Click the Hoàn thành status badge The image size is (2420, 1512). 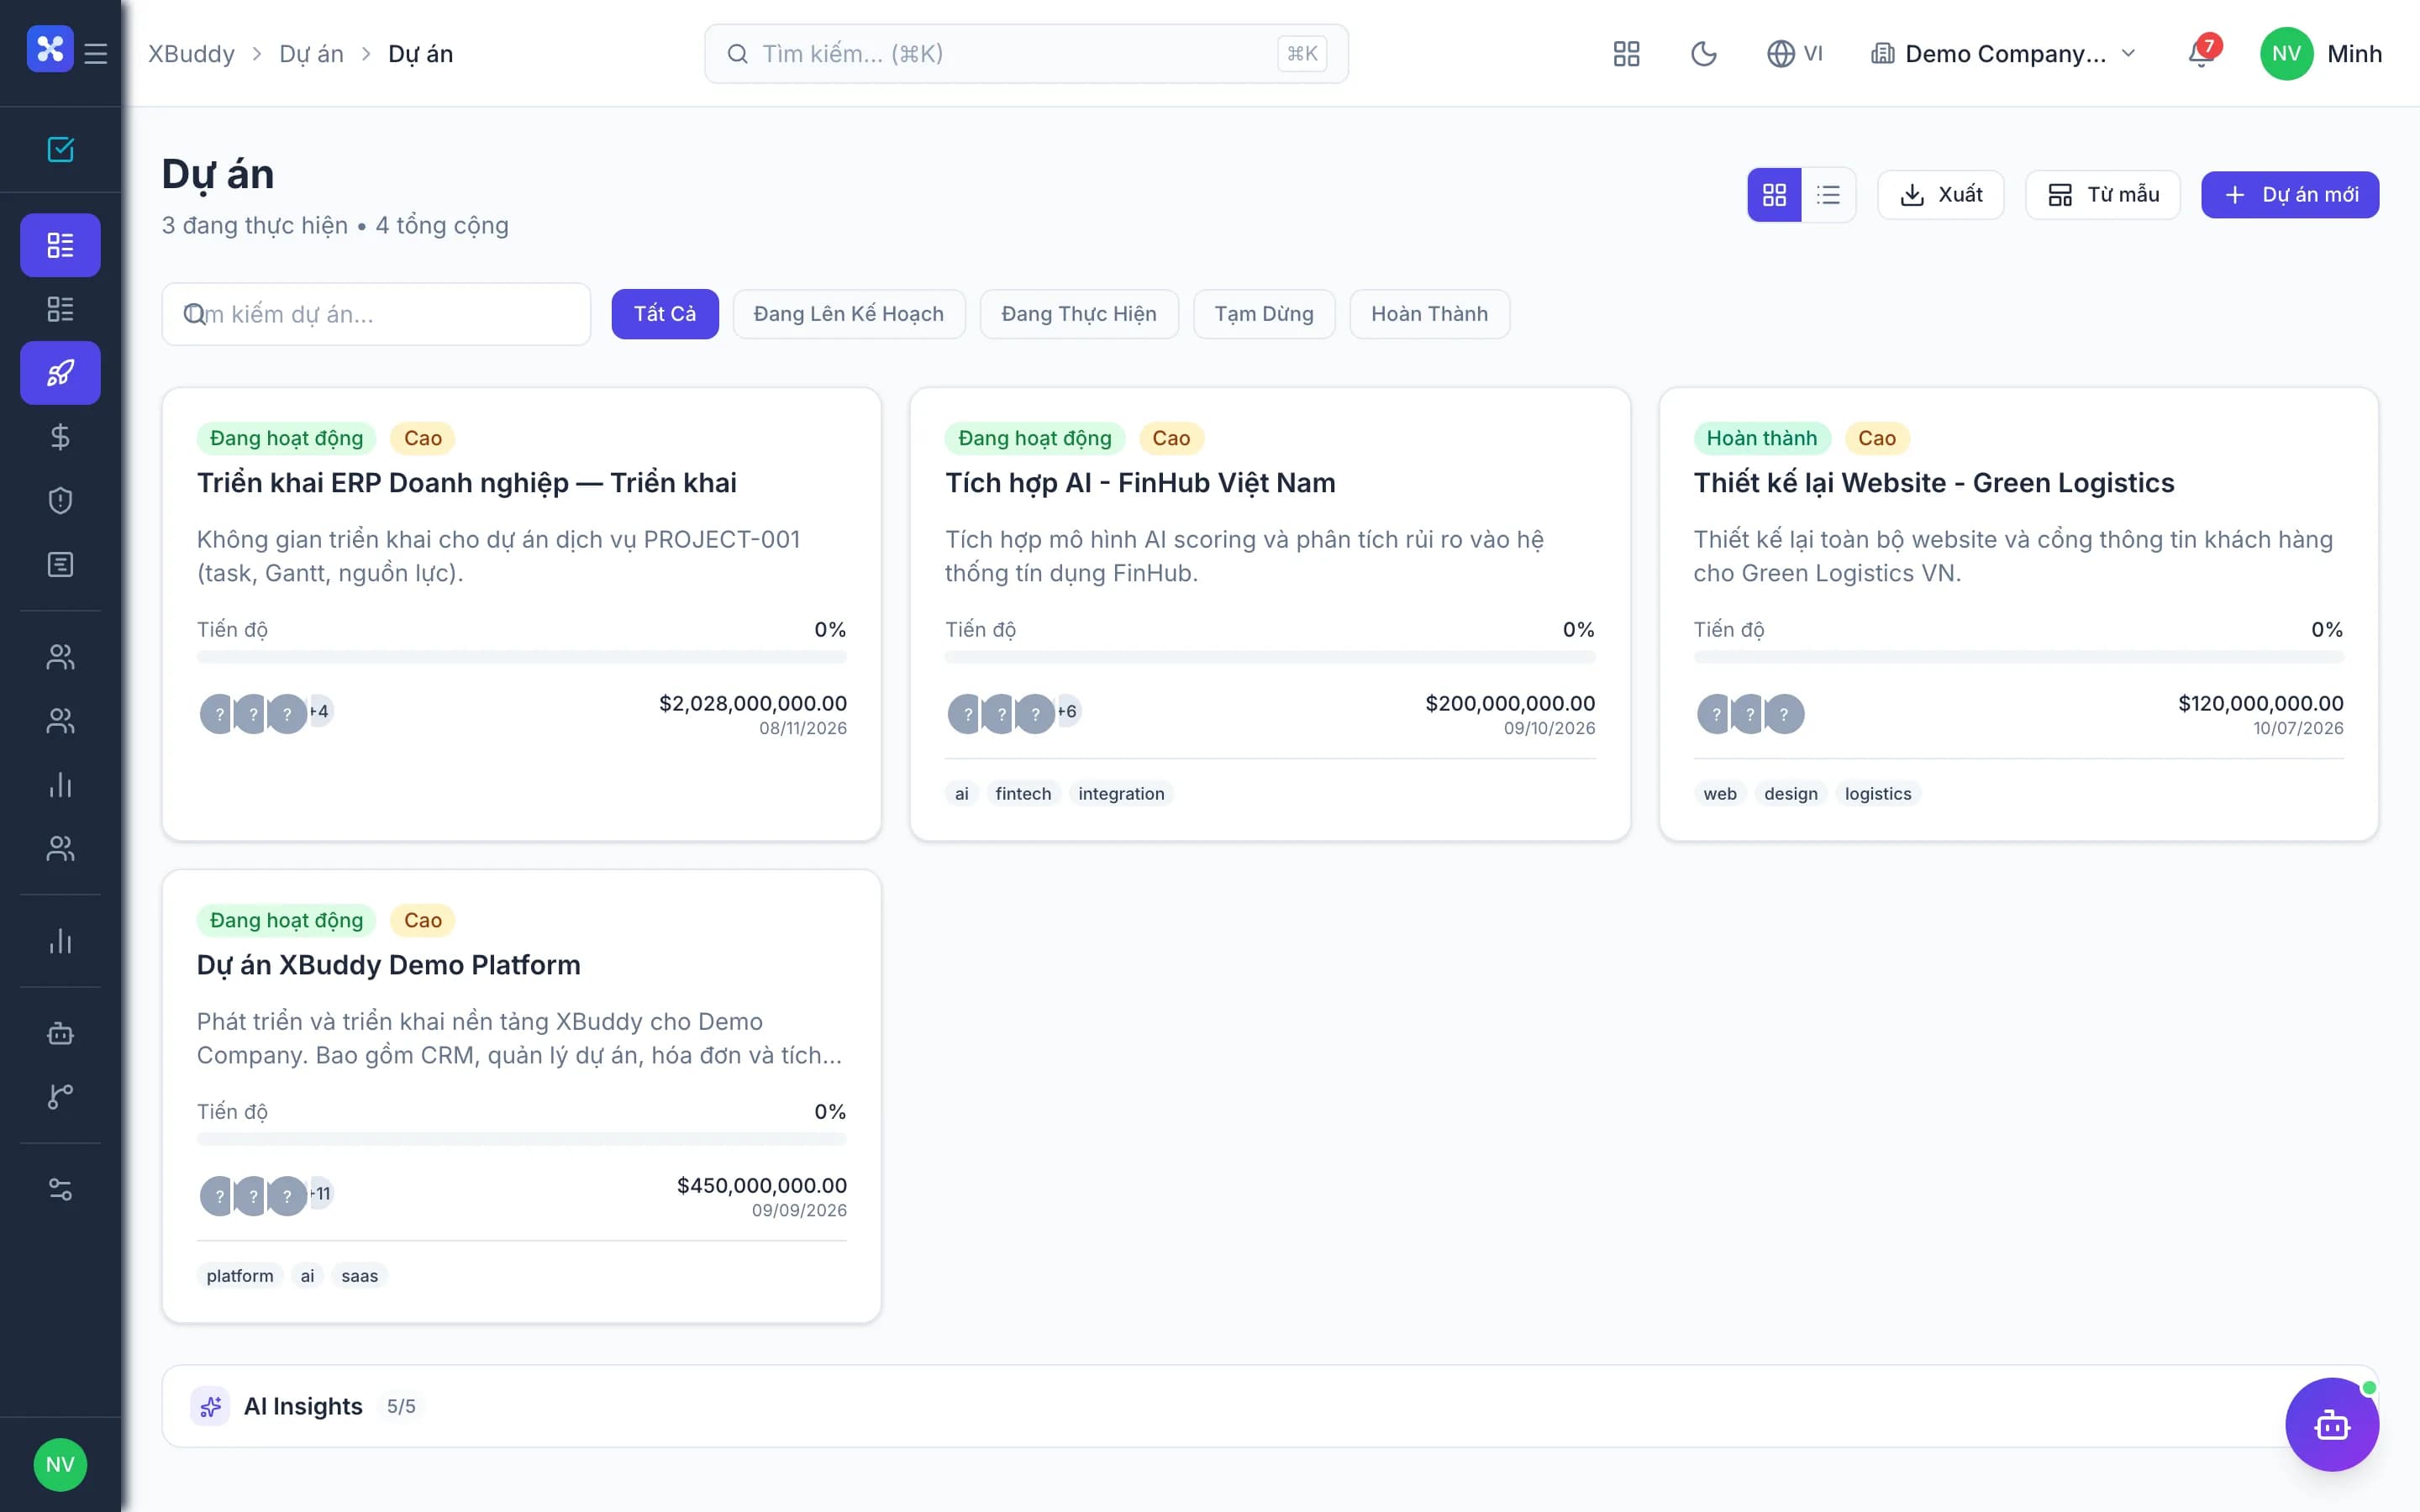tap(1762, 438)
